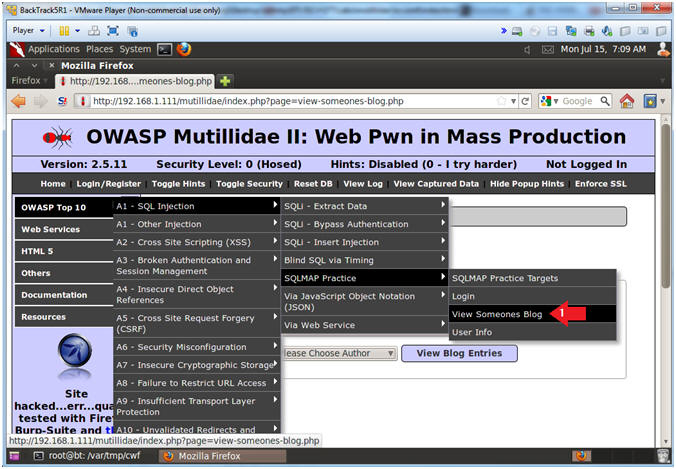This screenshot has height=469, width=676.
Task: Expand A1 - SQL Injection submenu
Action: coord(197,206)
